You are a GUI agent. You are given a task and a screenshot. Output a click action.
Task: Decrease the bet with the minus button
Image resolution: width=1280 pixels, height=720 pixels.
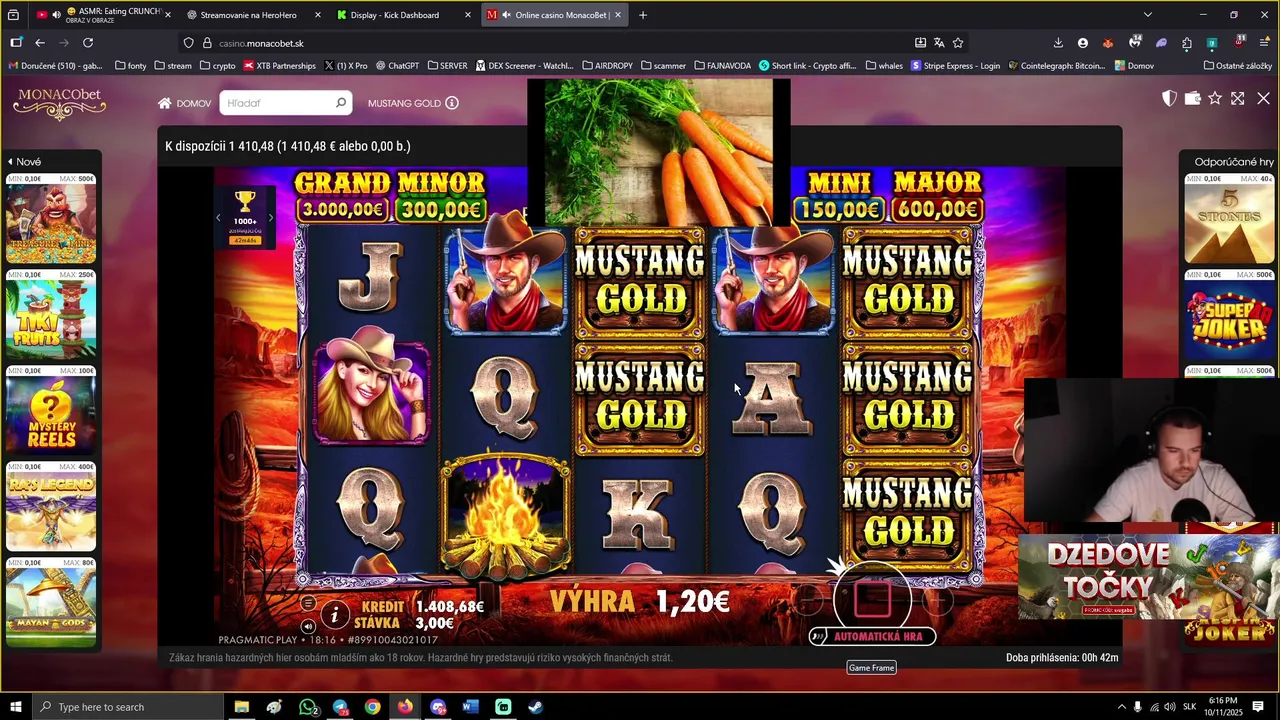[x=808, y=599]
